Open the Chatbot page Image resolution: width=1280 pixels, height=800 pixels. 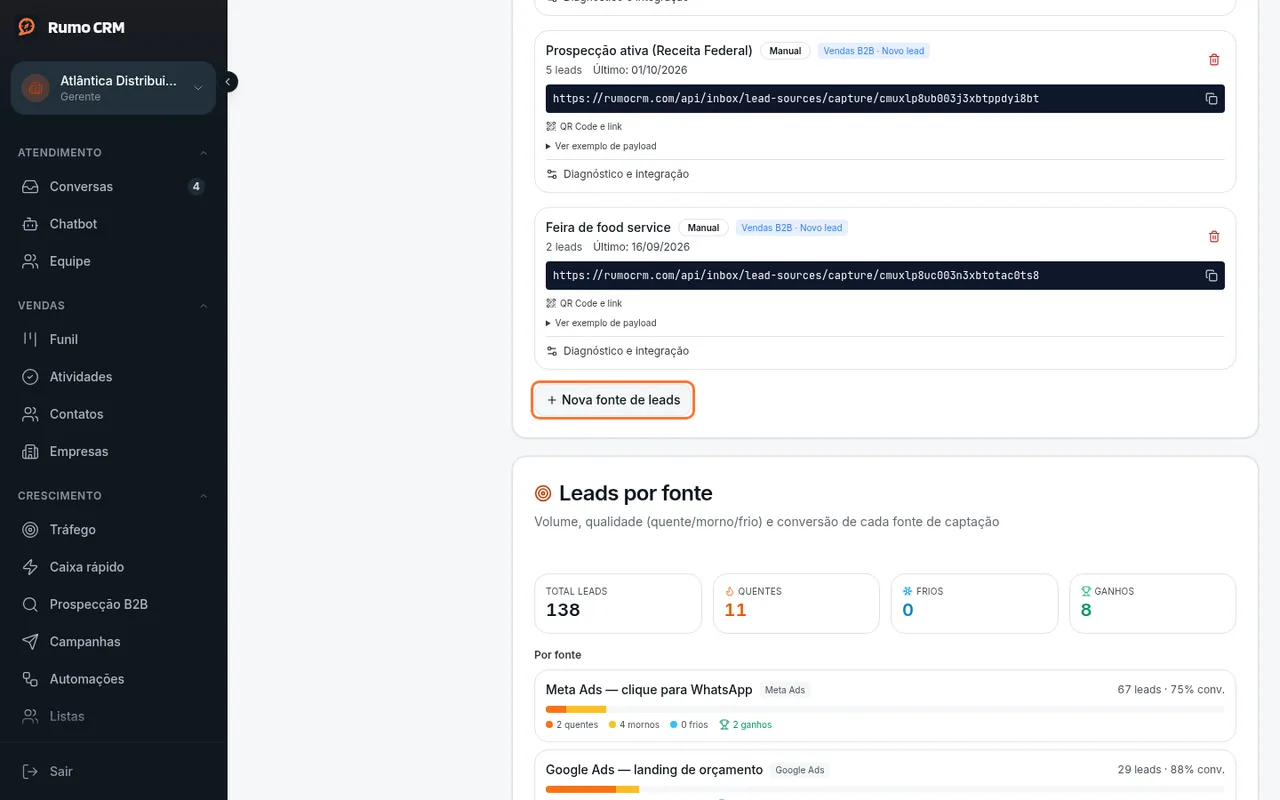click(113, 224)
